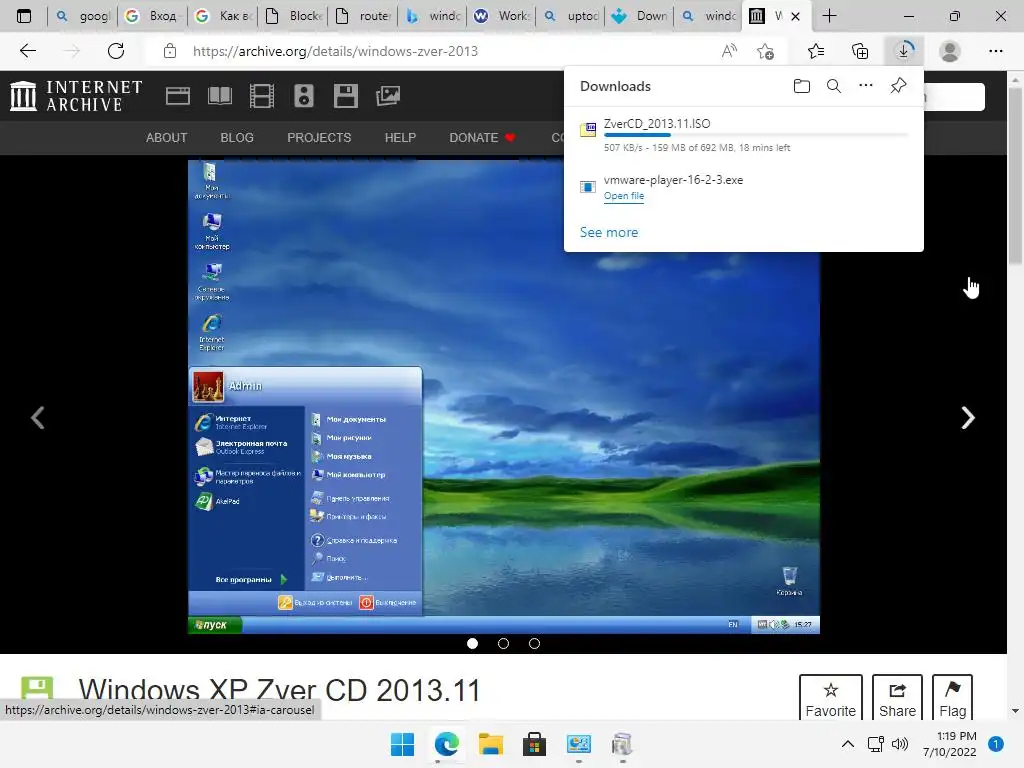
Task: Click browser Downloads toolbar button
Action: click(904, 51)
